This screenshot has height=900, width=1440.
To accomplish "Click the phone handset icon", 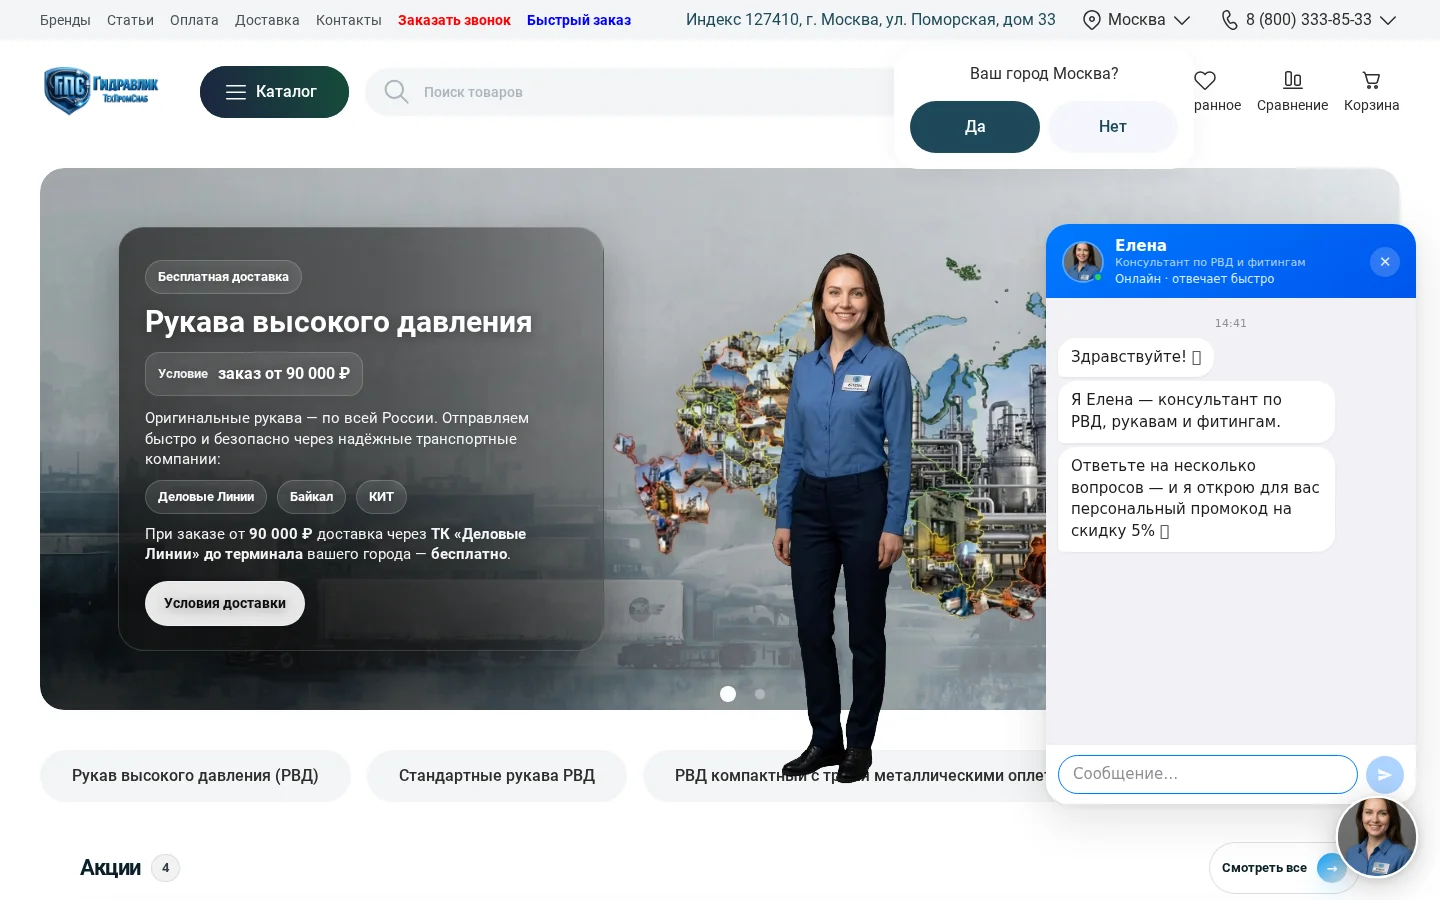I will point(1230,20).
